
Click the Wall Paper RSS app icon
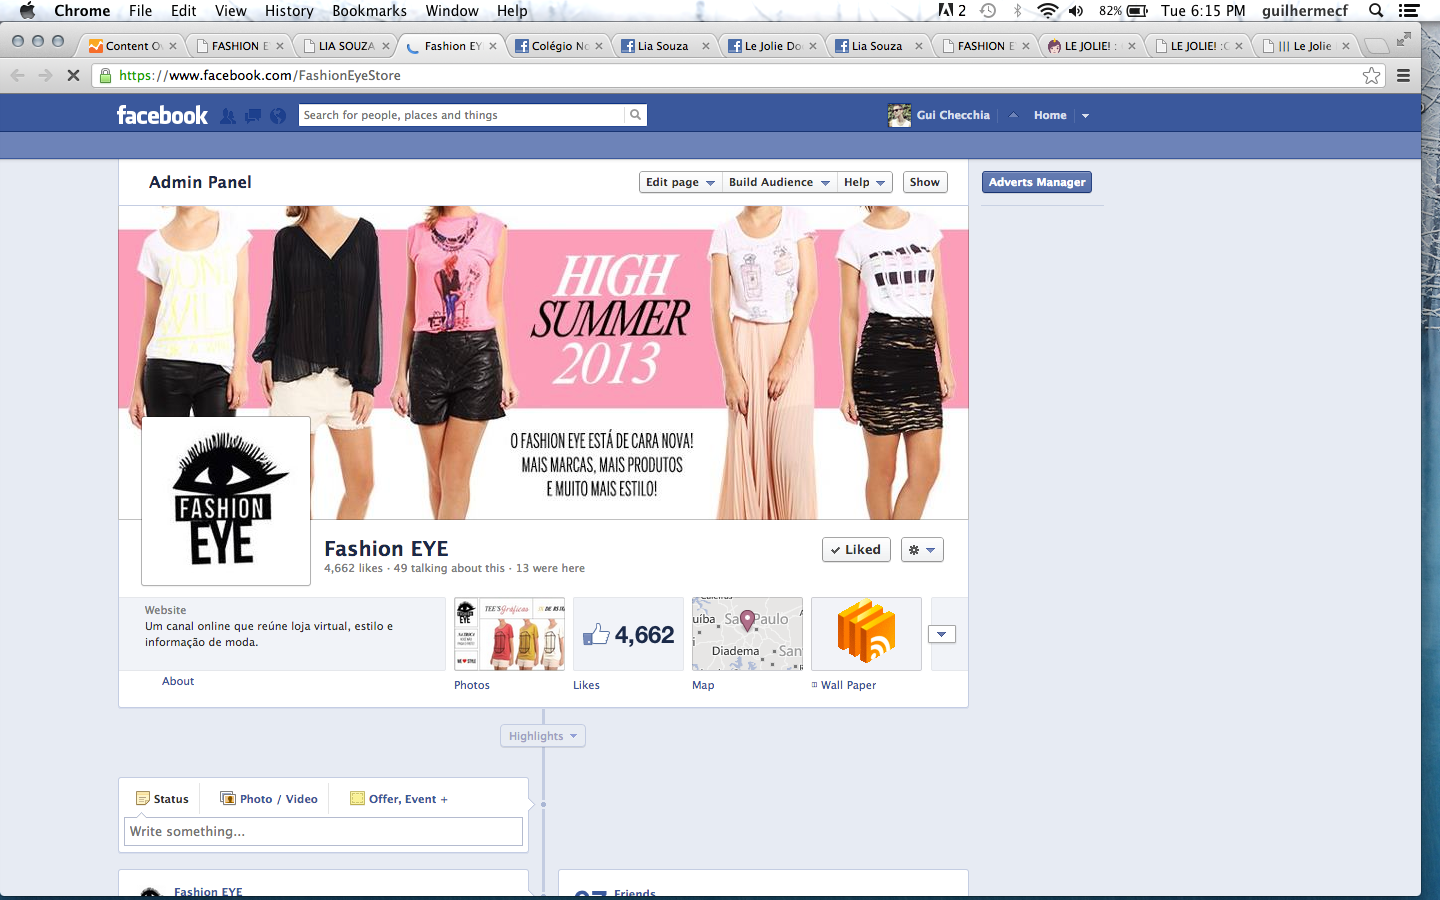[866, 633]
